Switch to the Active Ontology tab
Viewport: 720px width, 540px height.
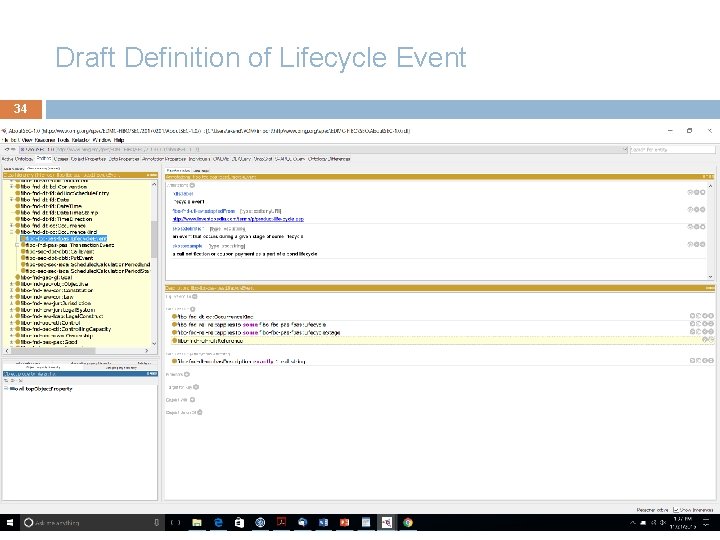pos(17,159)
